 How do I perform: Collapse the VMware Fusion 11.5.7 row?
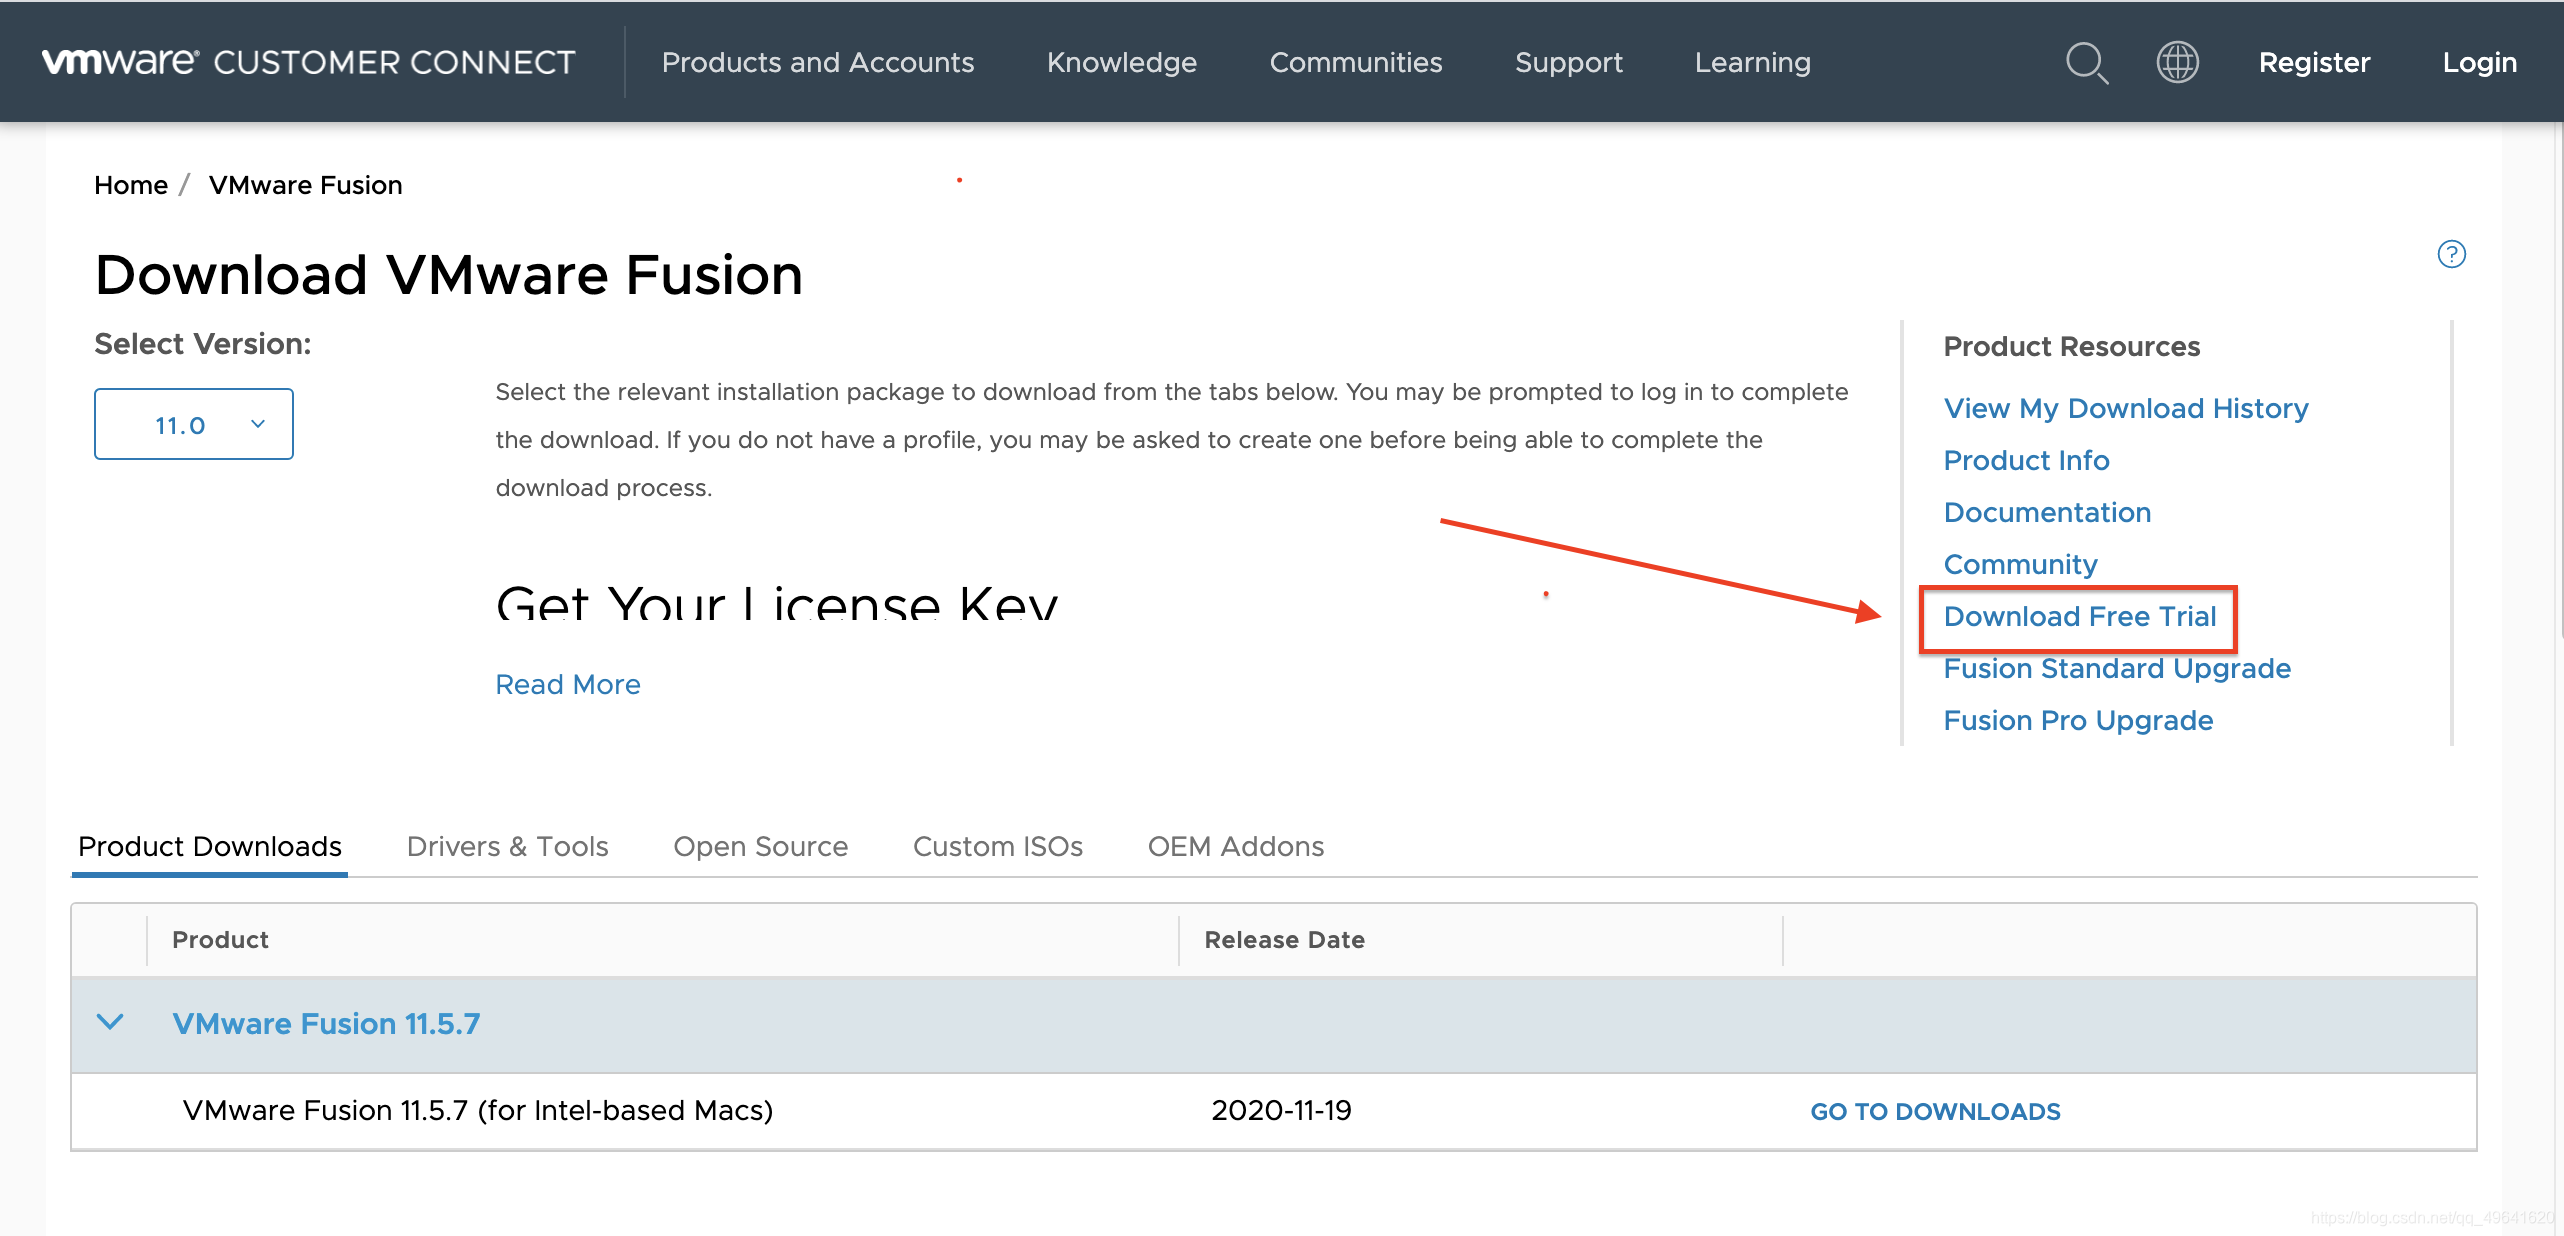[x=110, y=1023]
